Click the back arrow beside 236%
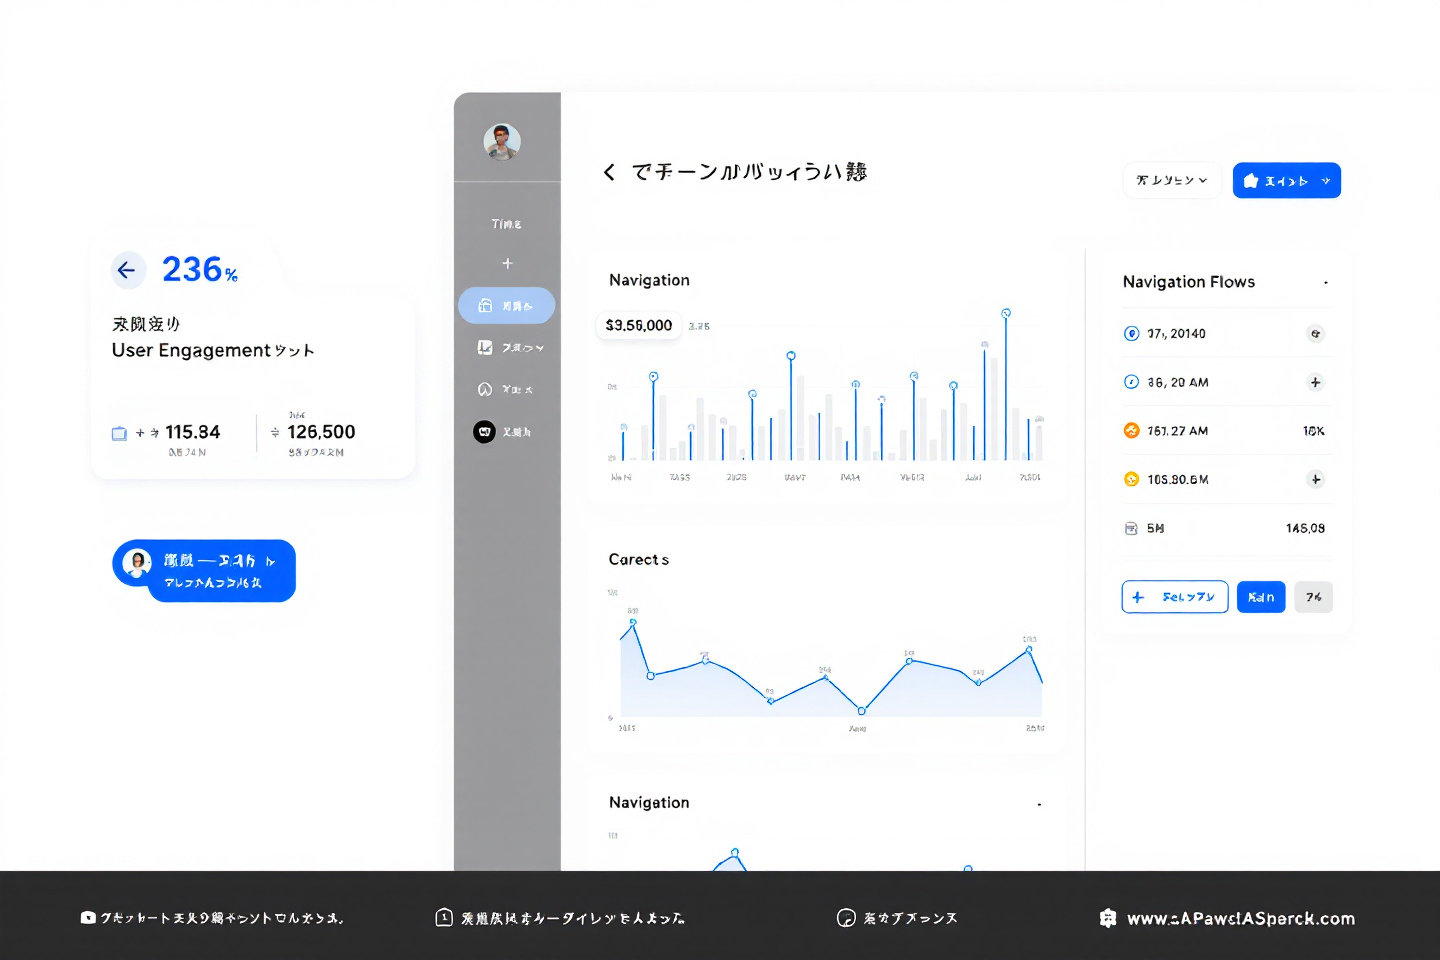Viewport: 1440px width, 960px height. pos(127,270)
